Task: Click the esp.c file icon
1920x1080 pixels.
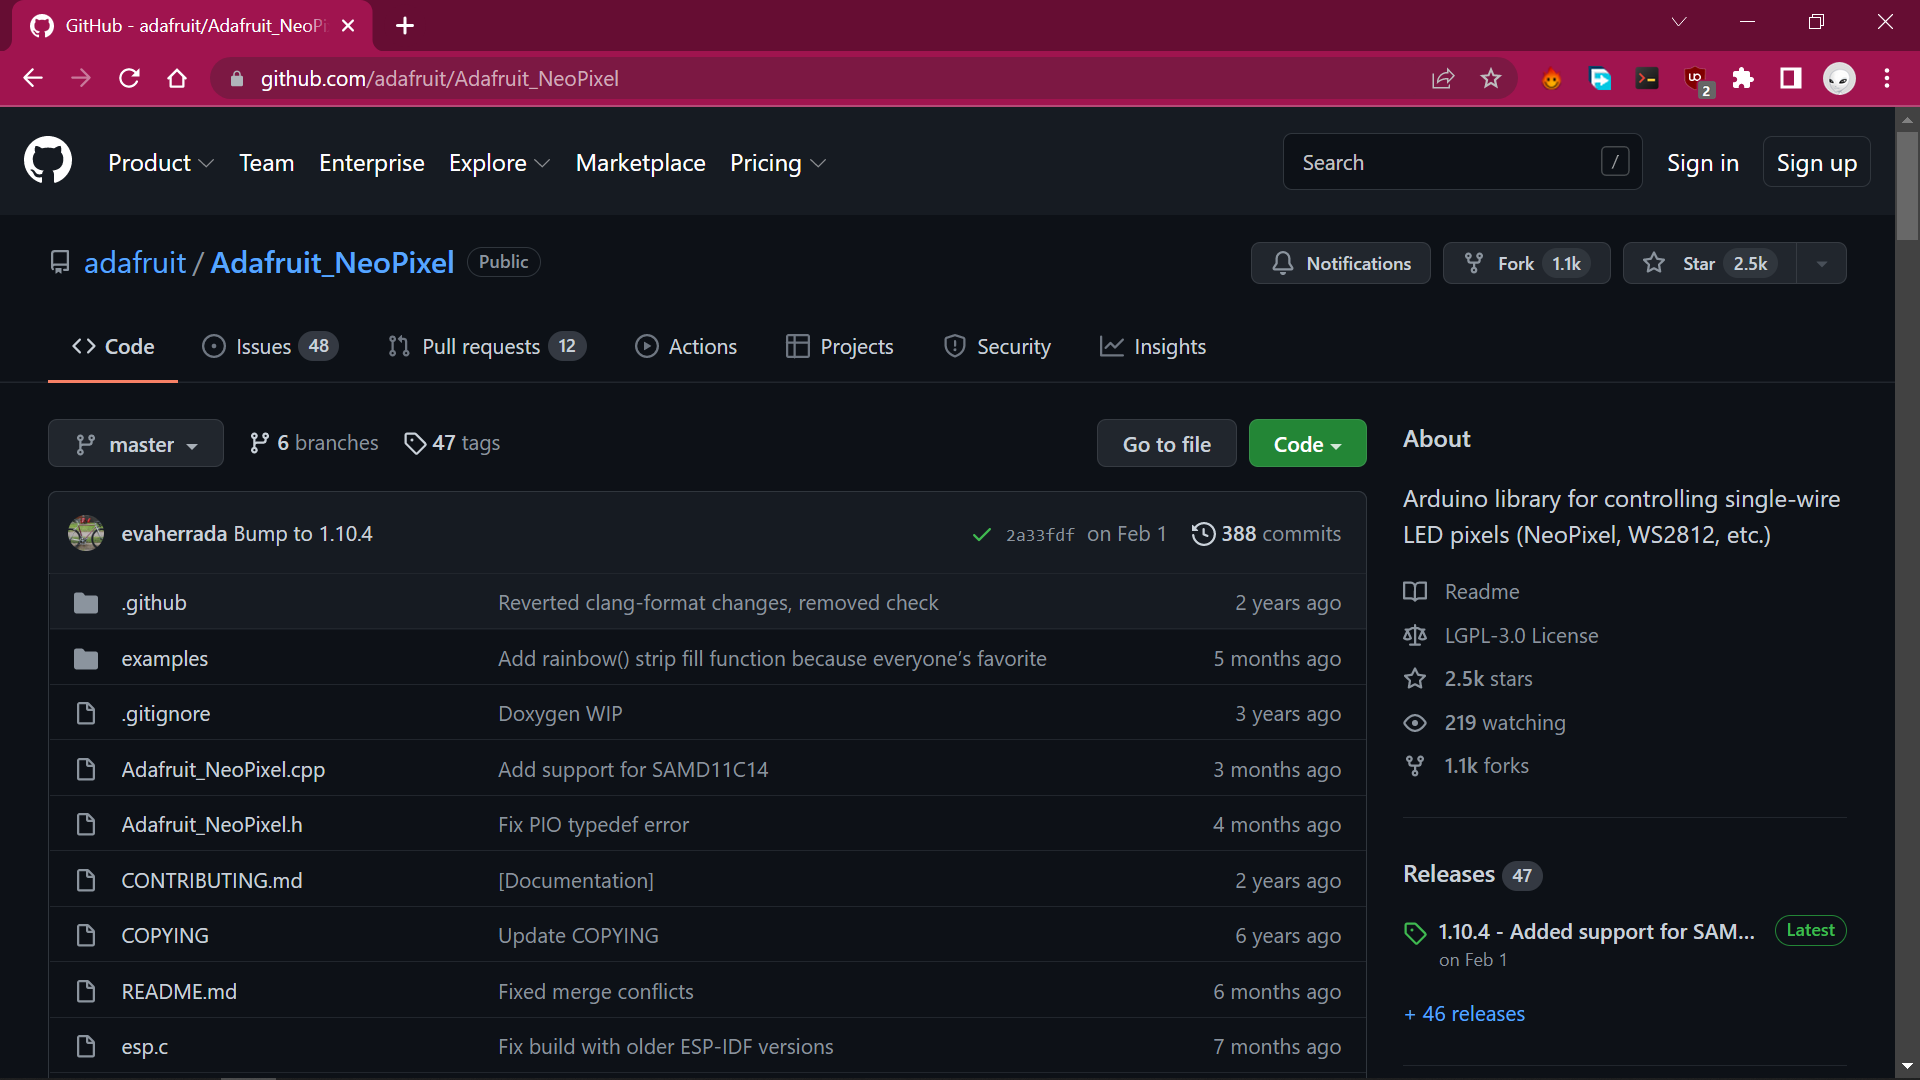Action: click(86, 1047)
